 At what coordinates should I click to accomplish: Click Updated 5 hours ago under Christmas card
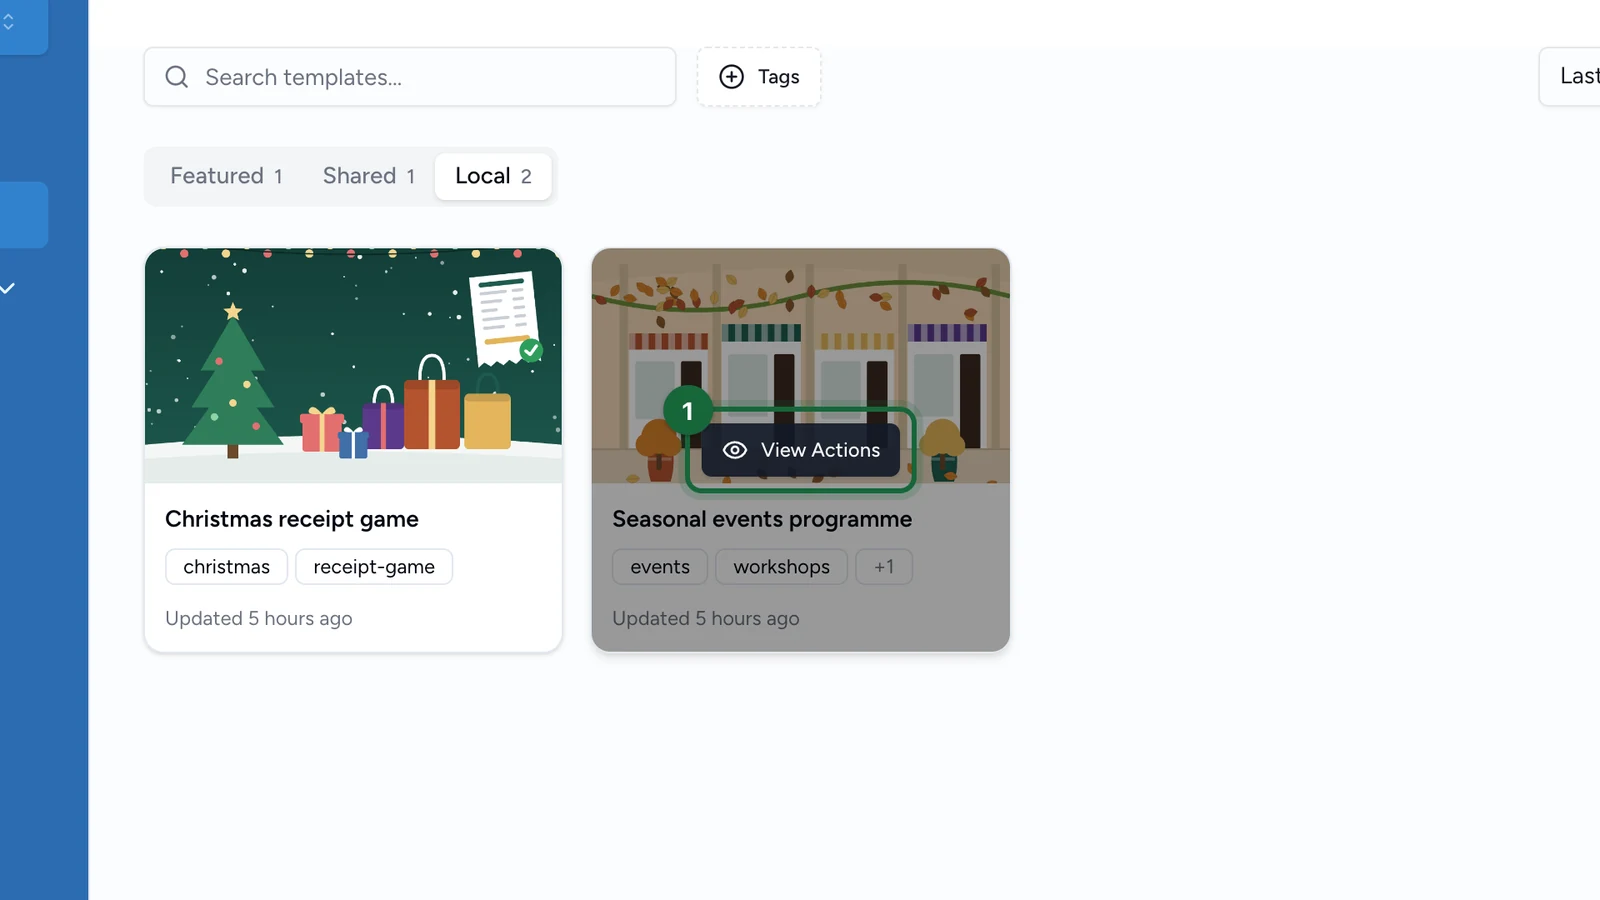259,619
